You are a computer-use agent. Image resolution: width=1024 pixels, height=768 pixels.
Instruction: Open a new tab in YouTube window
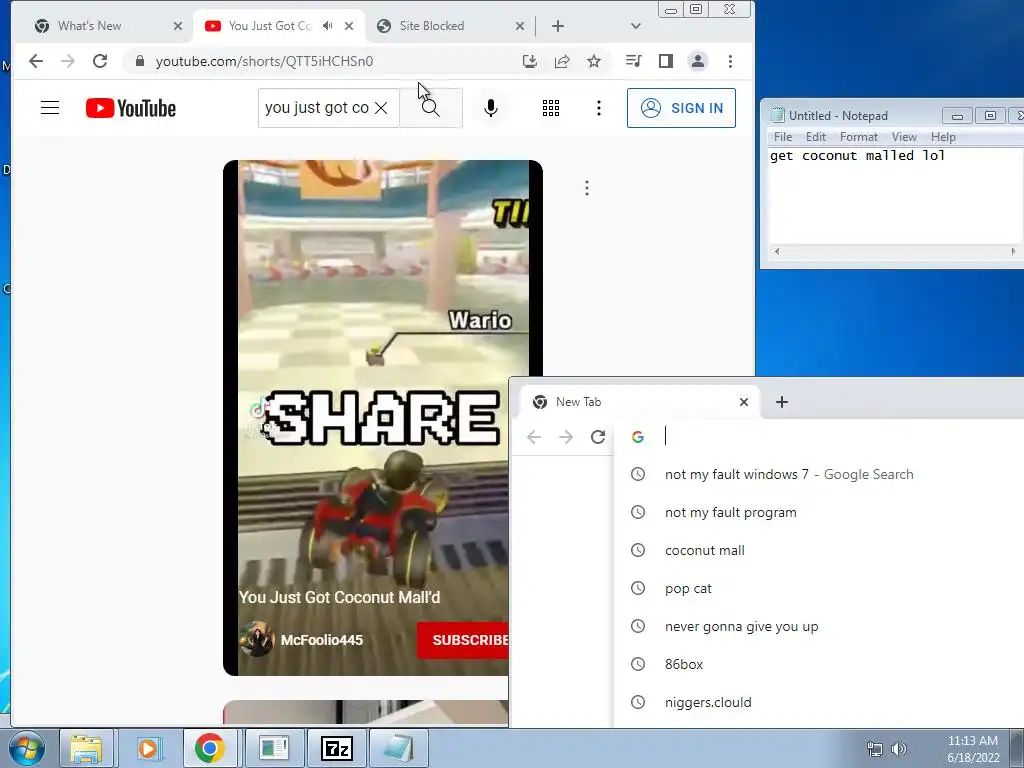click(558, 26)
